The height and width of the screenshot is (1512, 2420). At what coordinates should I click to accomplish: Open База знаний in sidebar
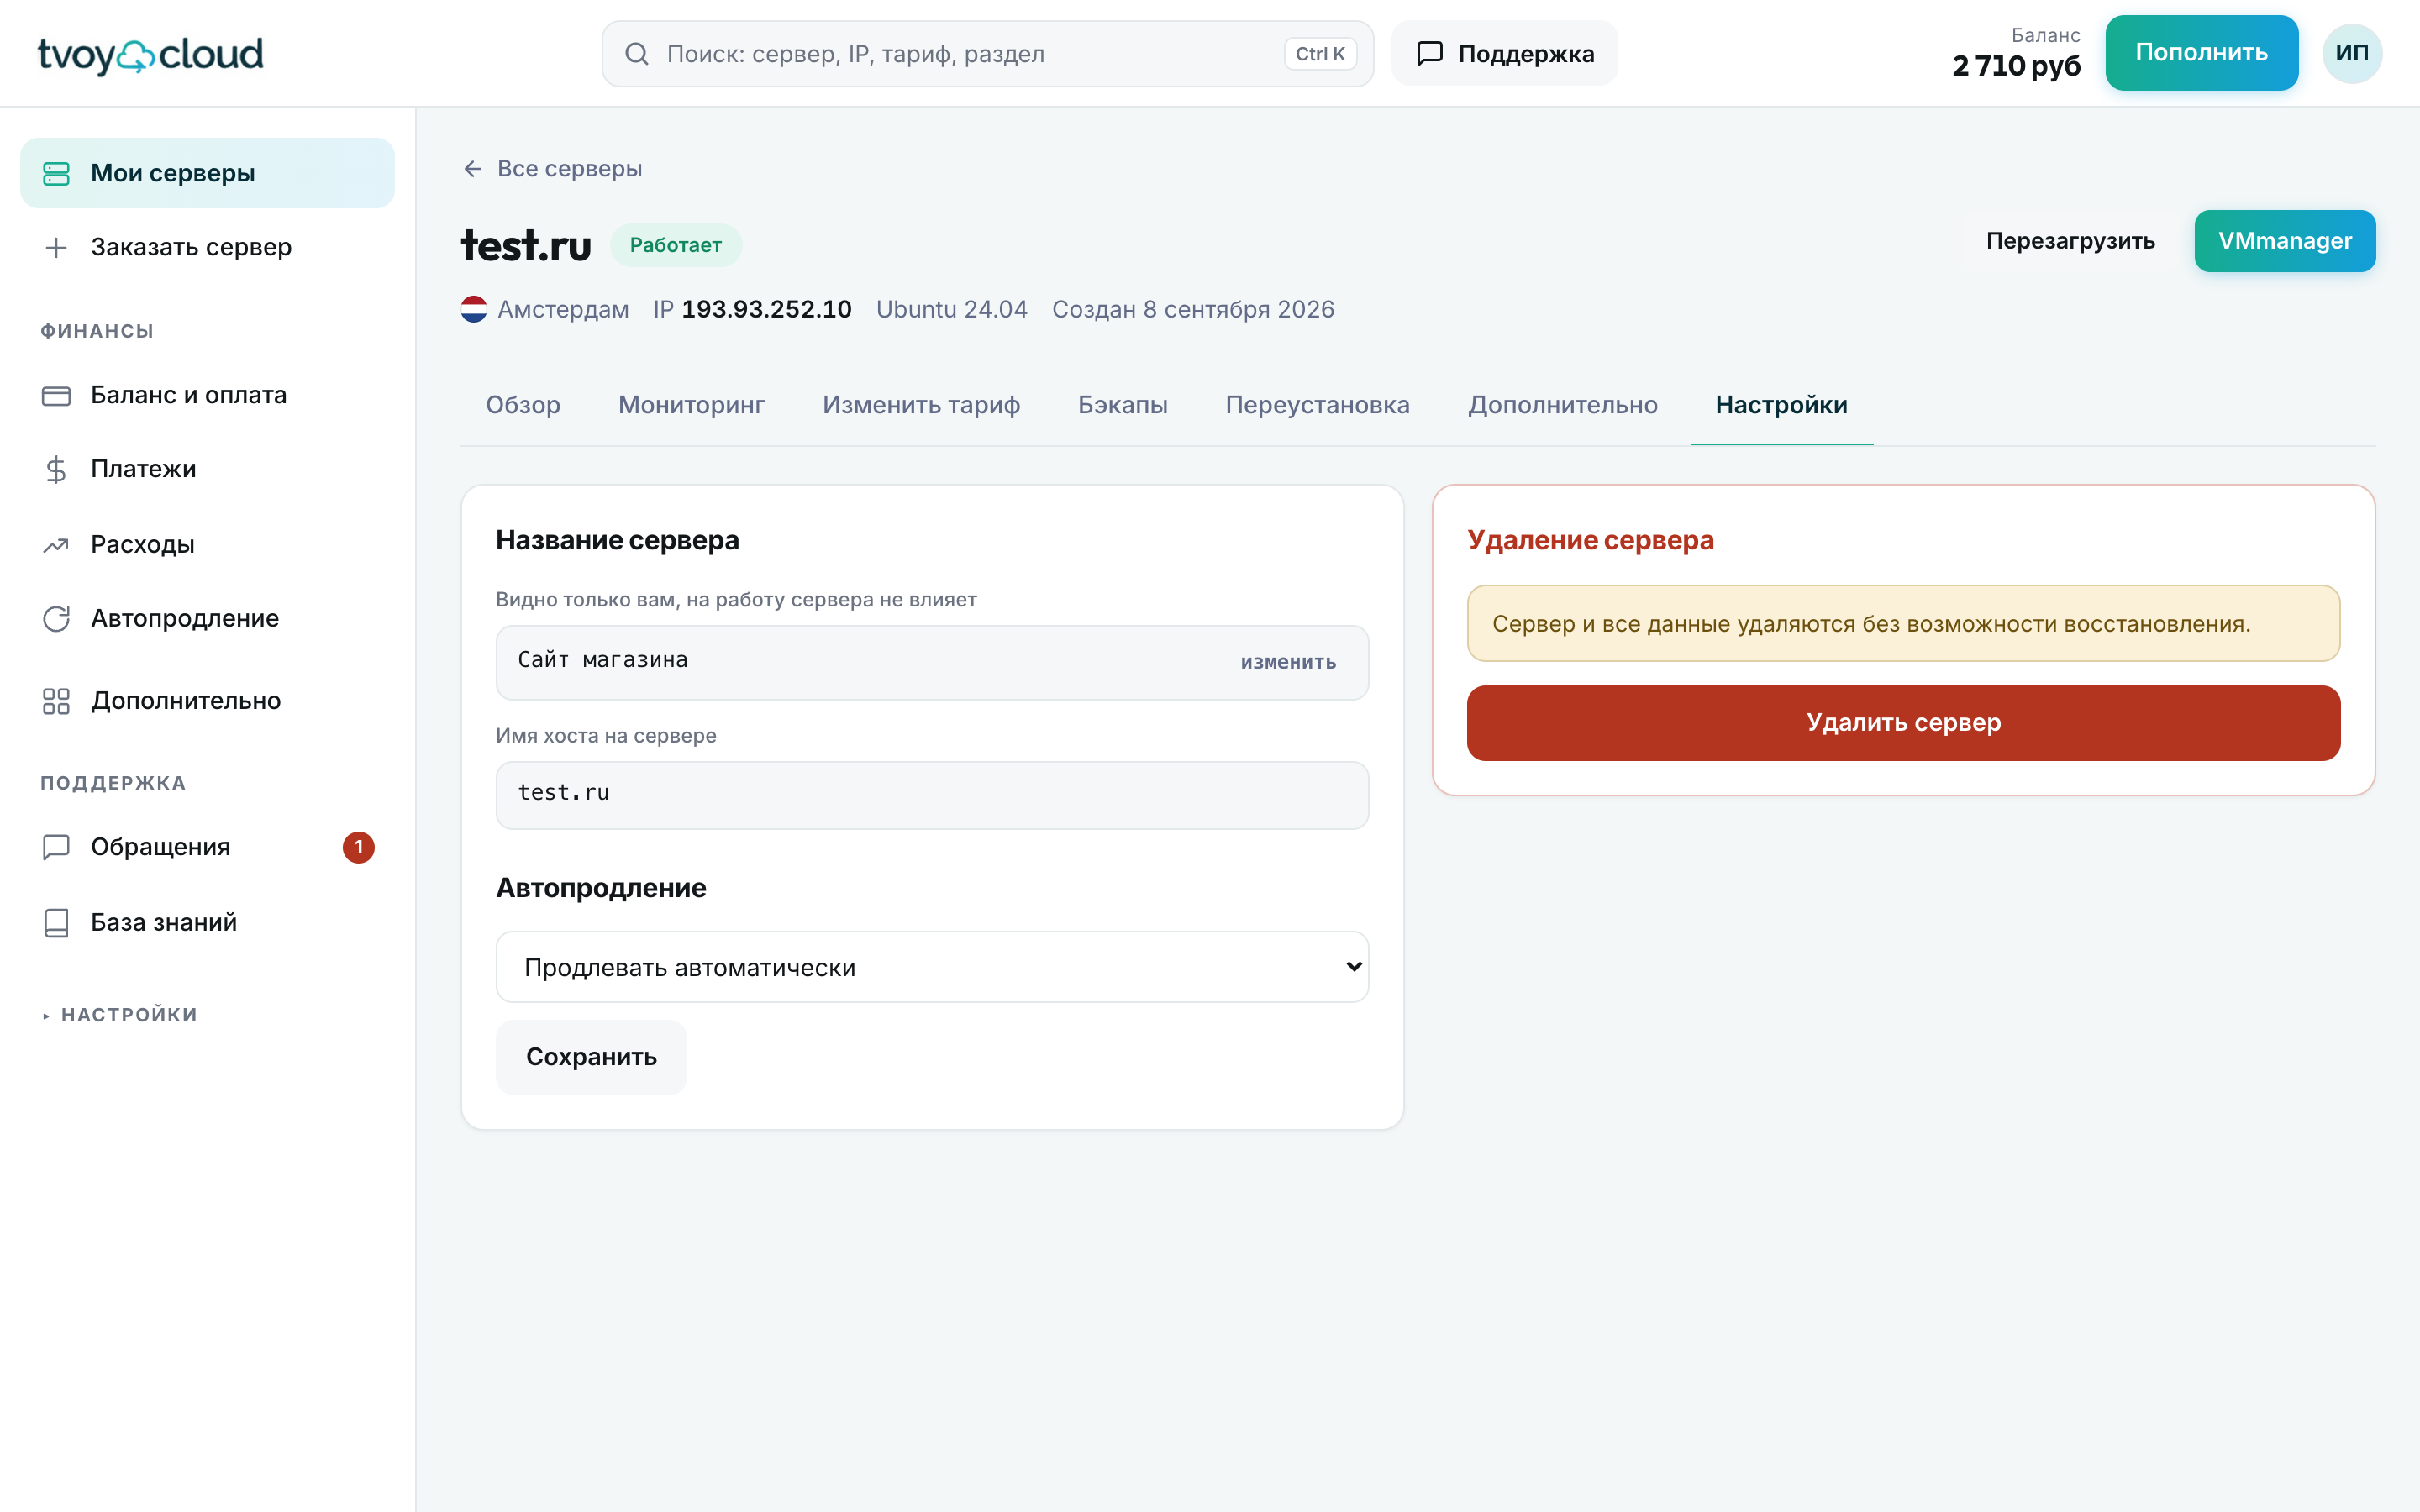(x=207, y=922)
